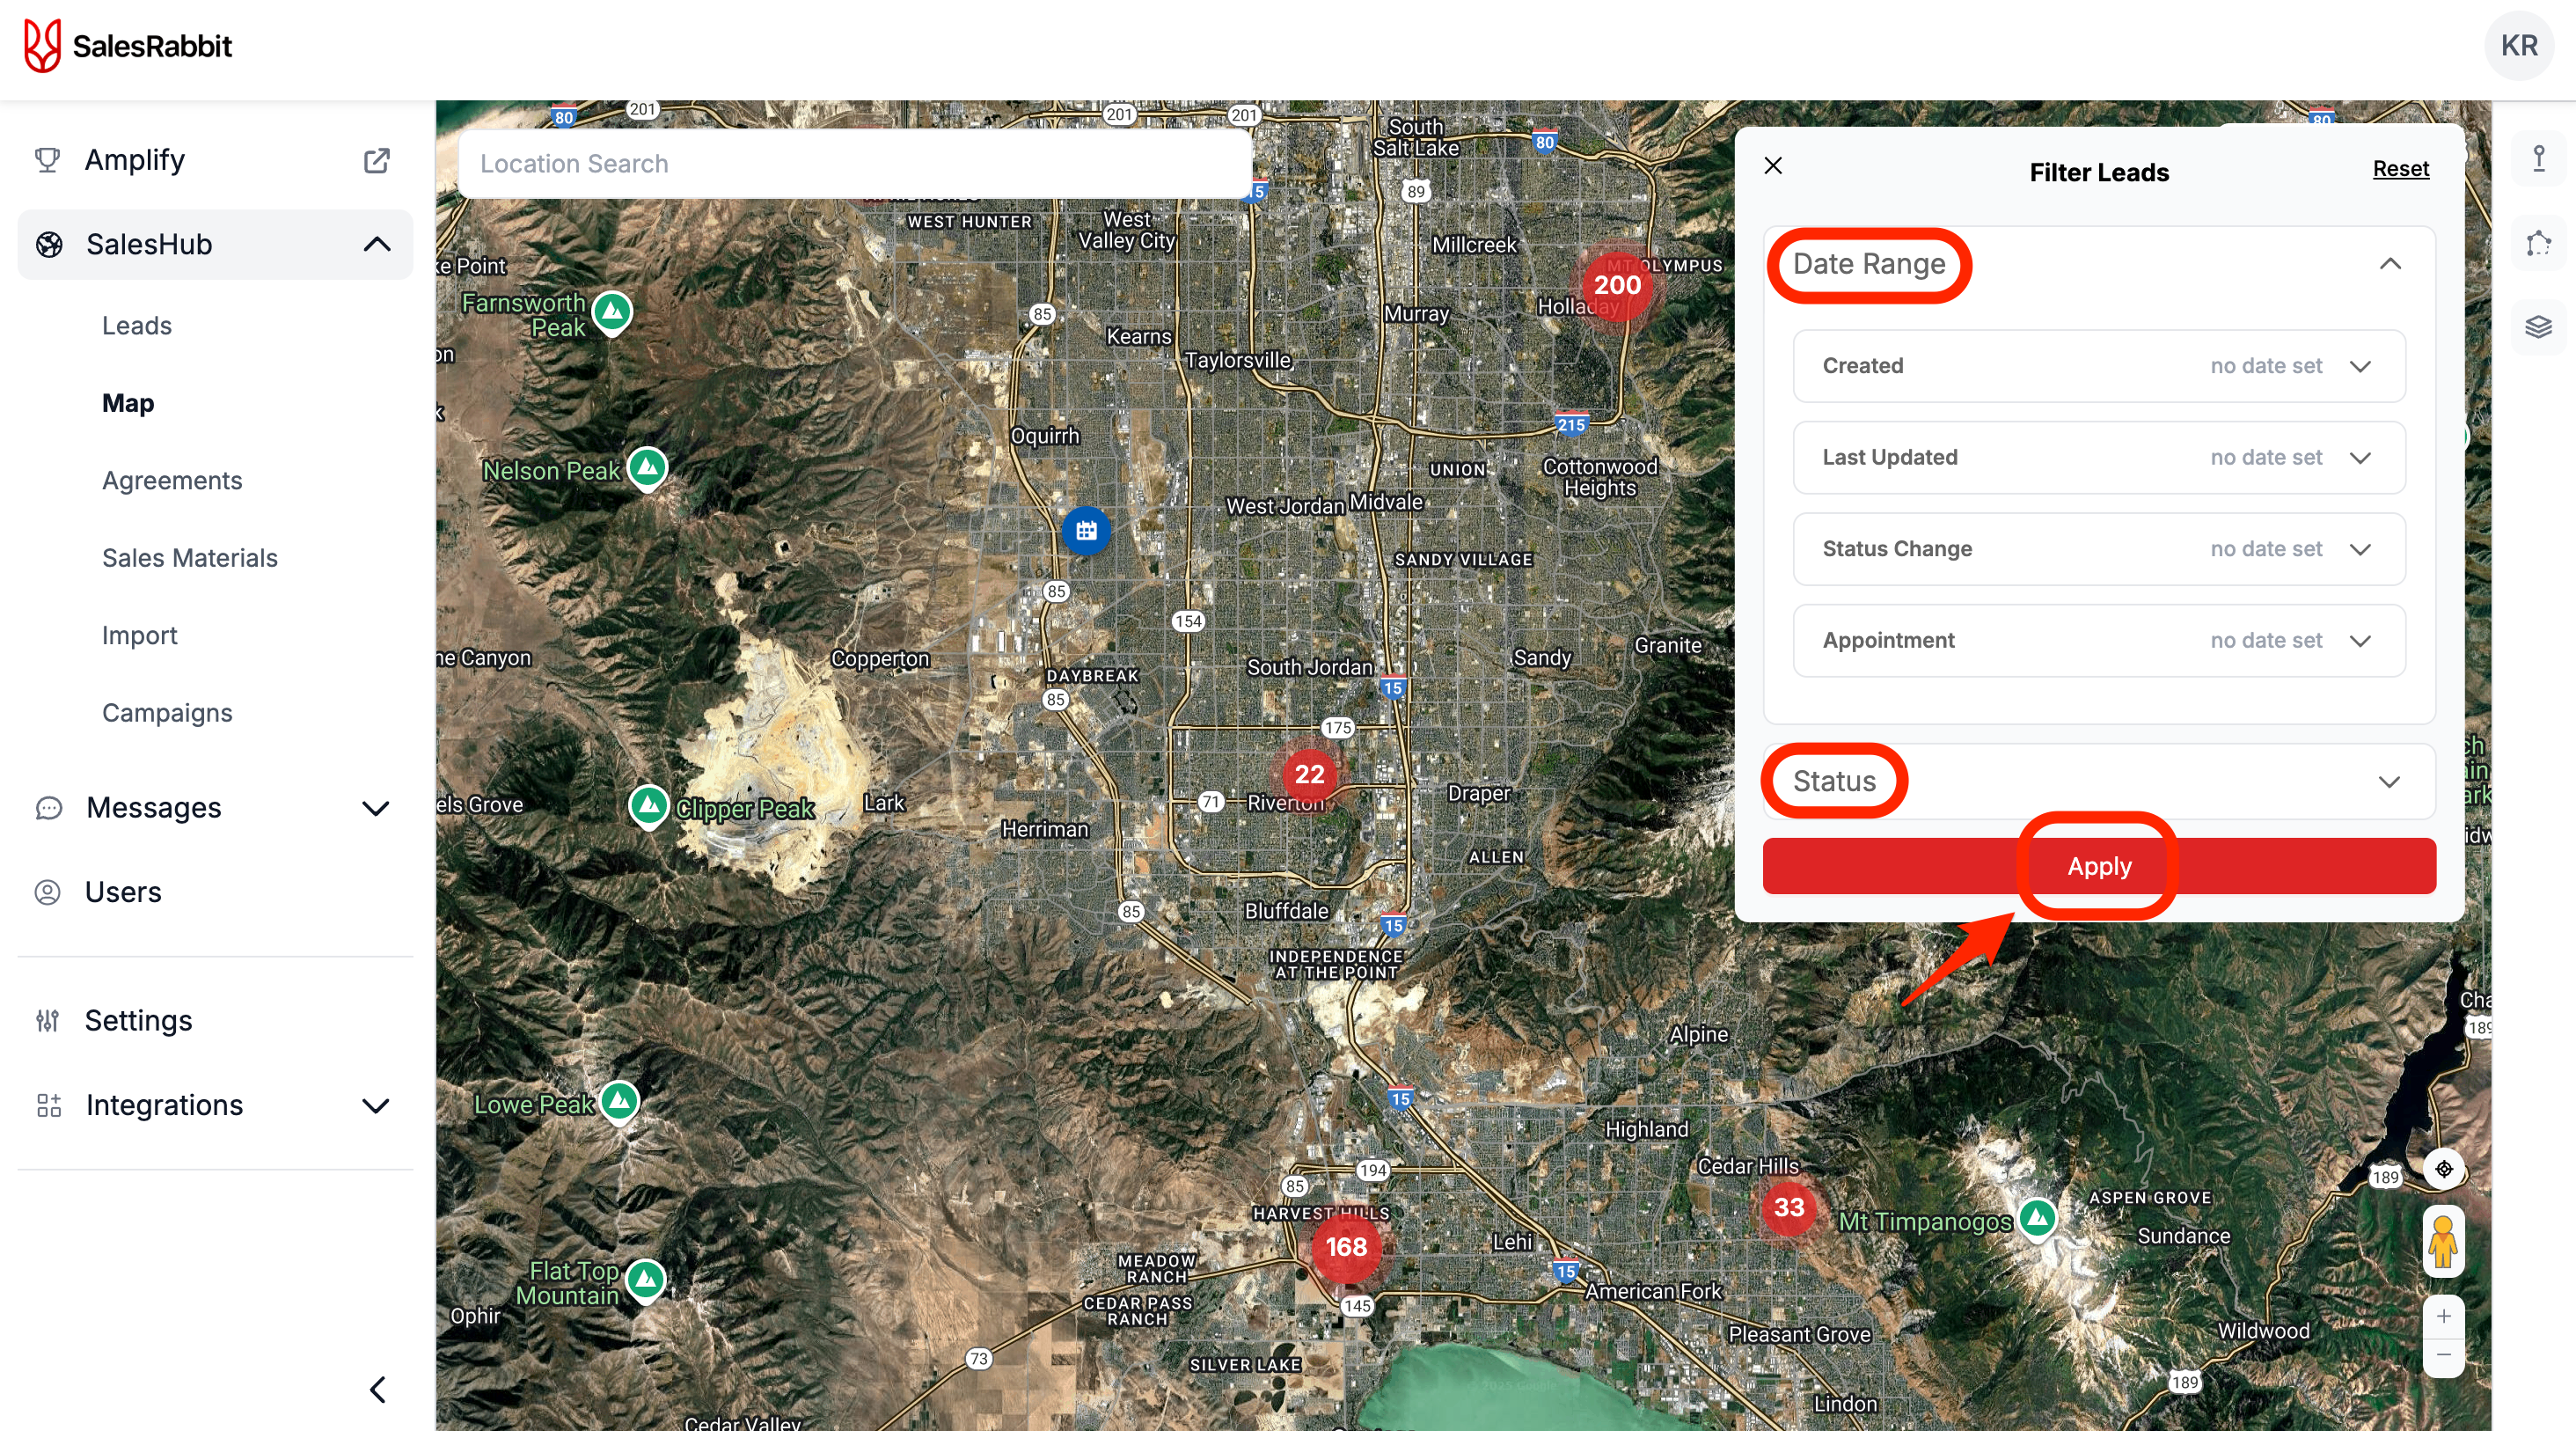The image size is (2576, 1431).
Task: Open the Created date dropdown
Action: coord(2360,366)
